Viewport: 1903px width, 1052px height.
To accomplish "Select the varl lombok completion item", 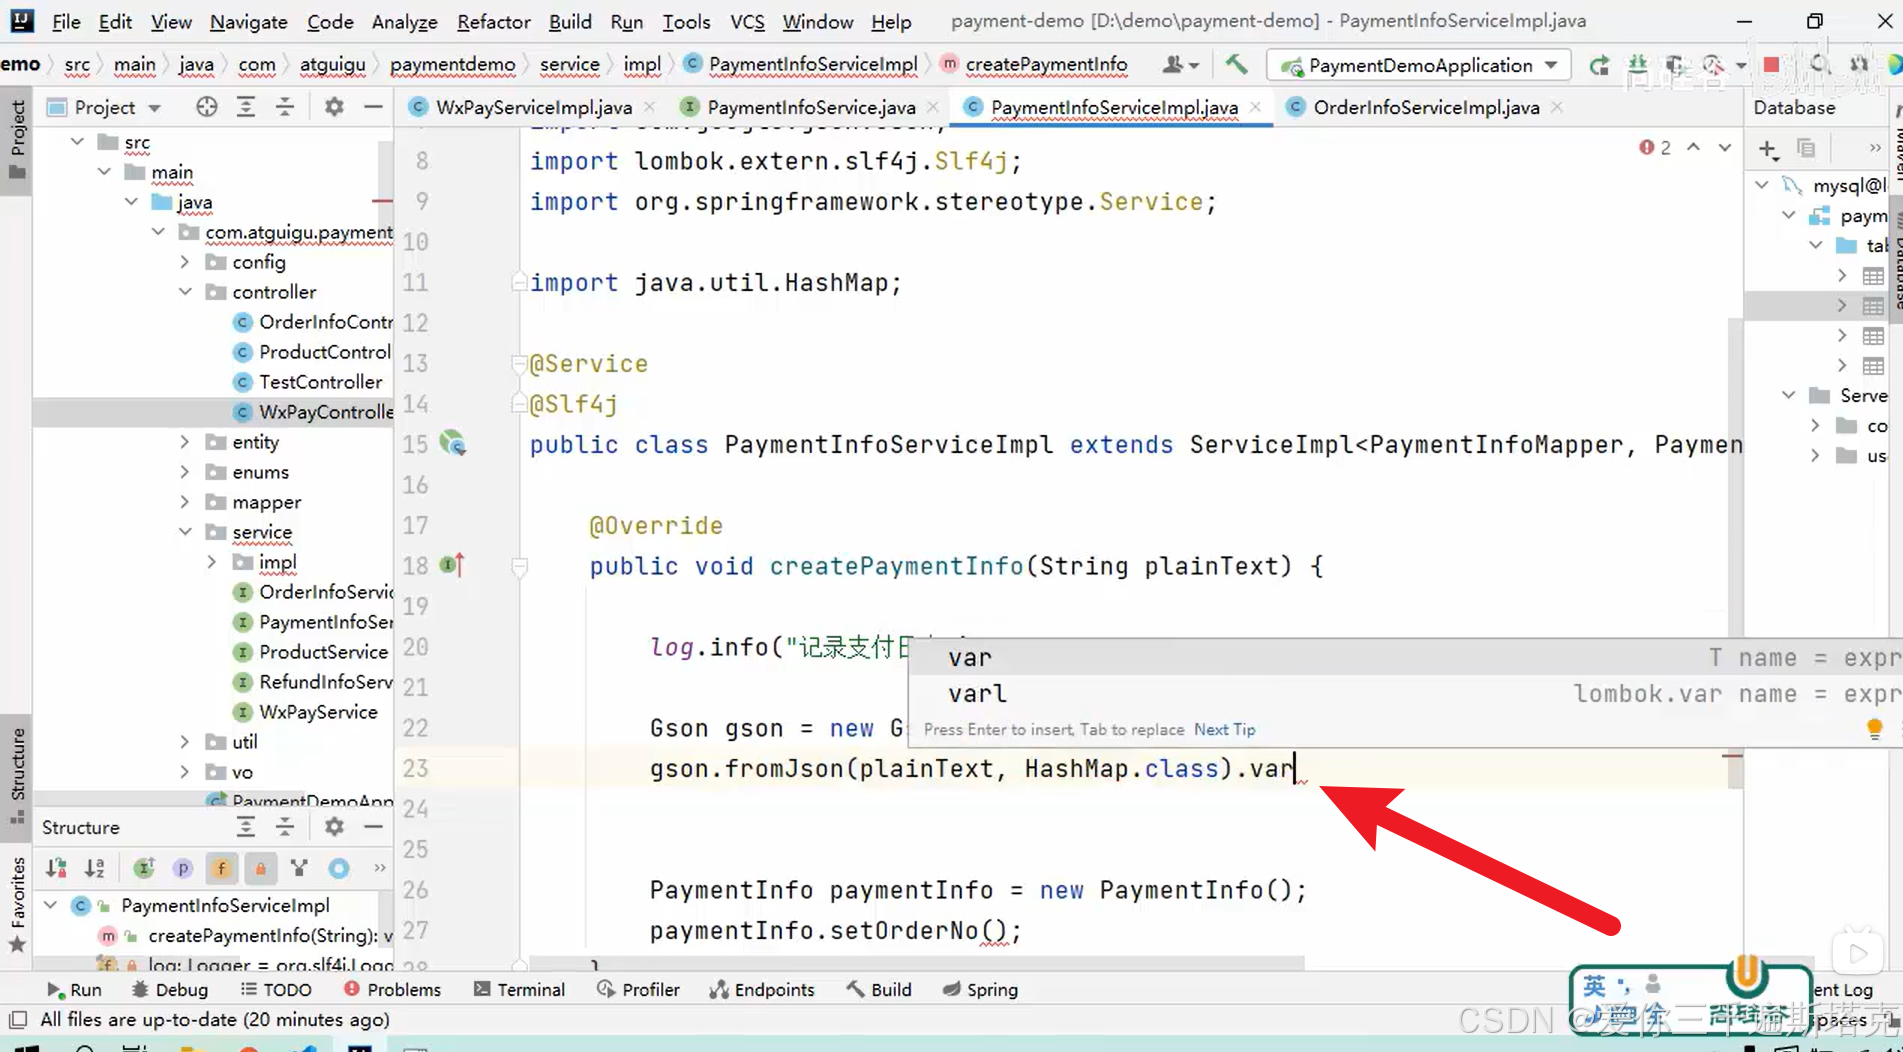I will click(1405, 694).
